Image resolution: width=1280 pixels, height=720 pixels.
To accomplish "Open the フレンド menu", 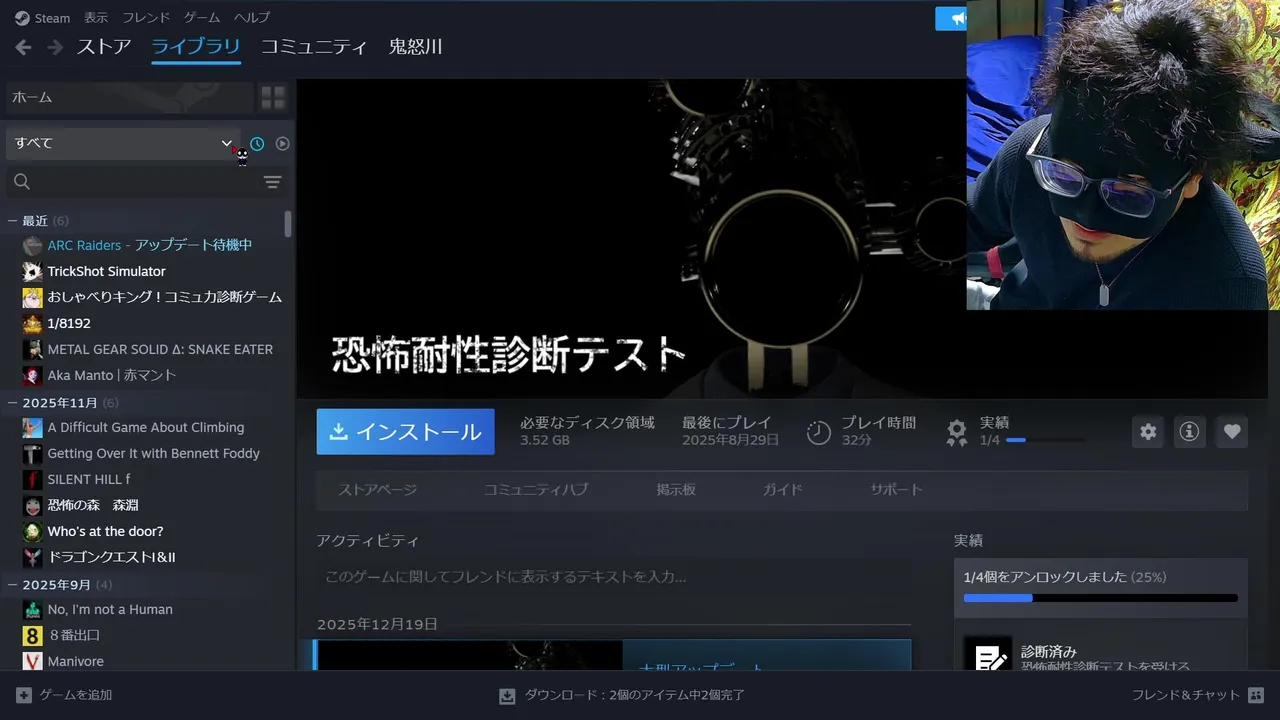I will (x=146, y=18).
